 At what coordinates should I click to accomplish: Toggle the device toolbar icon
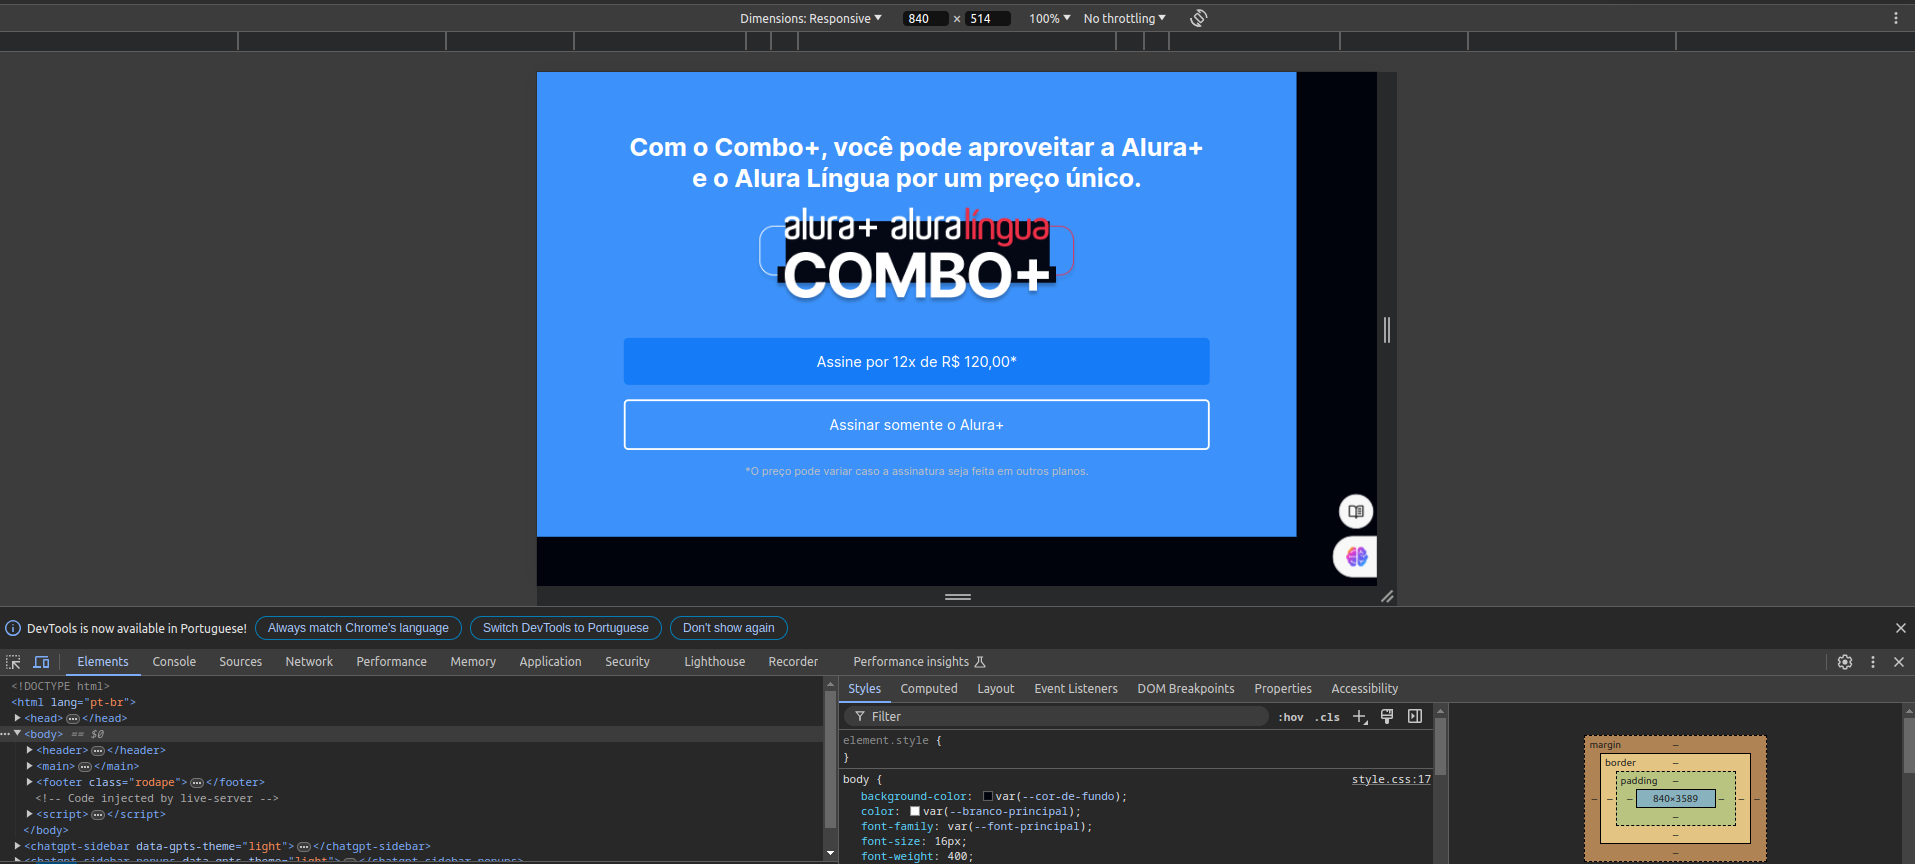(41, 662)
